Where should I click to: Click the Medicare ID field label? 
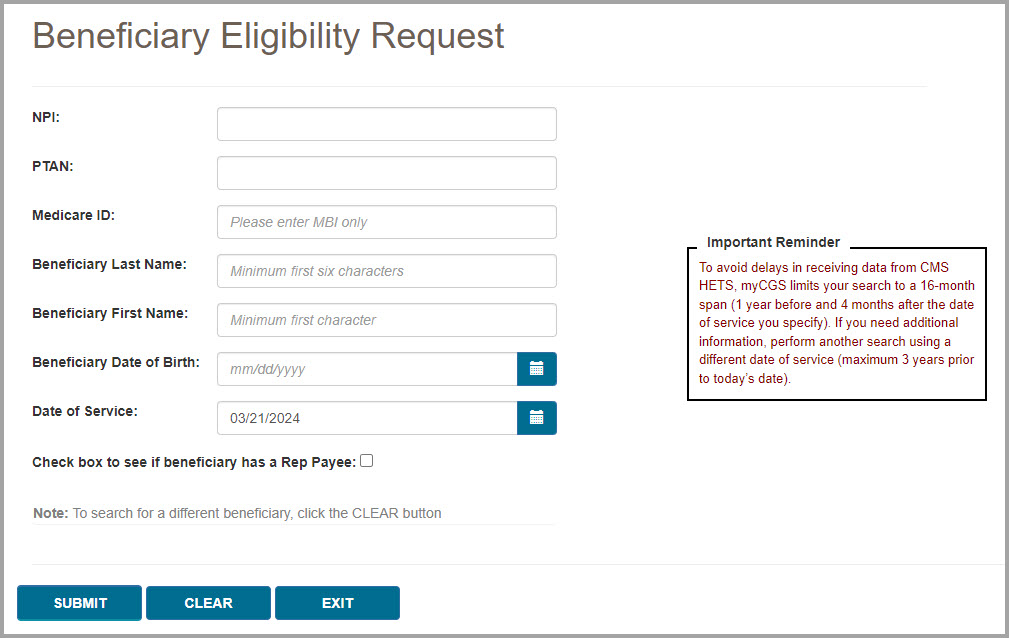tap(73, 214)
